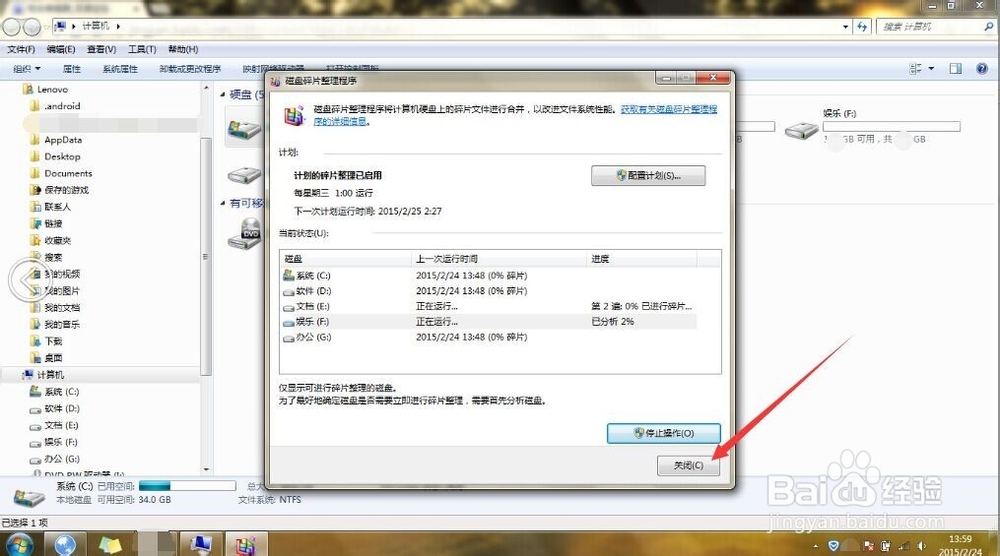Image resolution: width=1000 pixels, height=556 pixels.
Task: Click the search magnifier icon
Action: coord(989,27)
